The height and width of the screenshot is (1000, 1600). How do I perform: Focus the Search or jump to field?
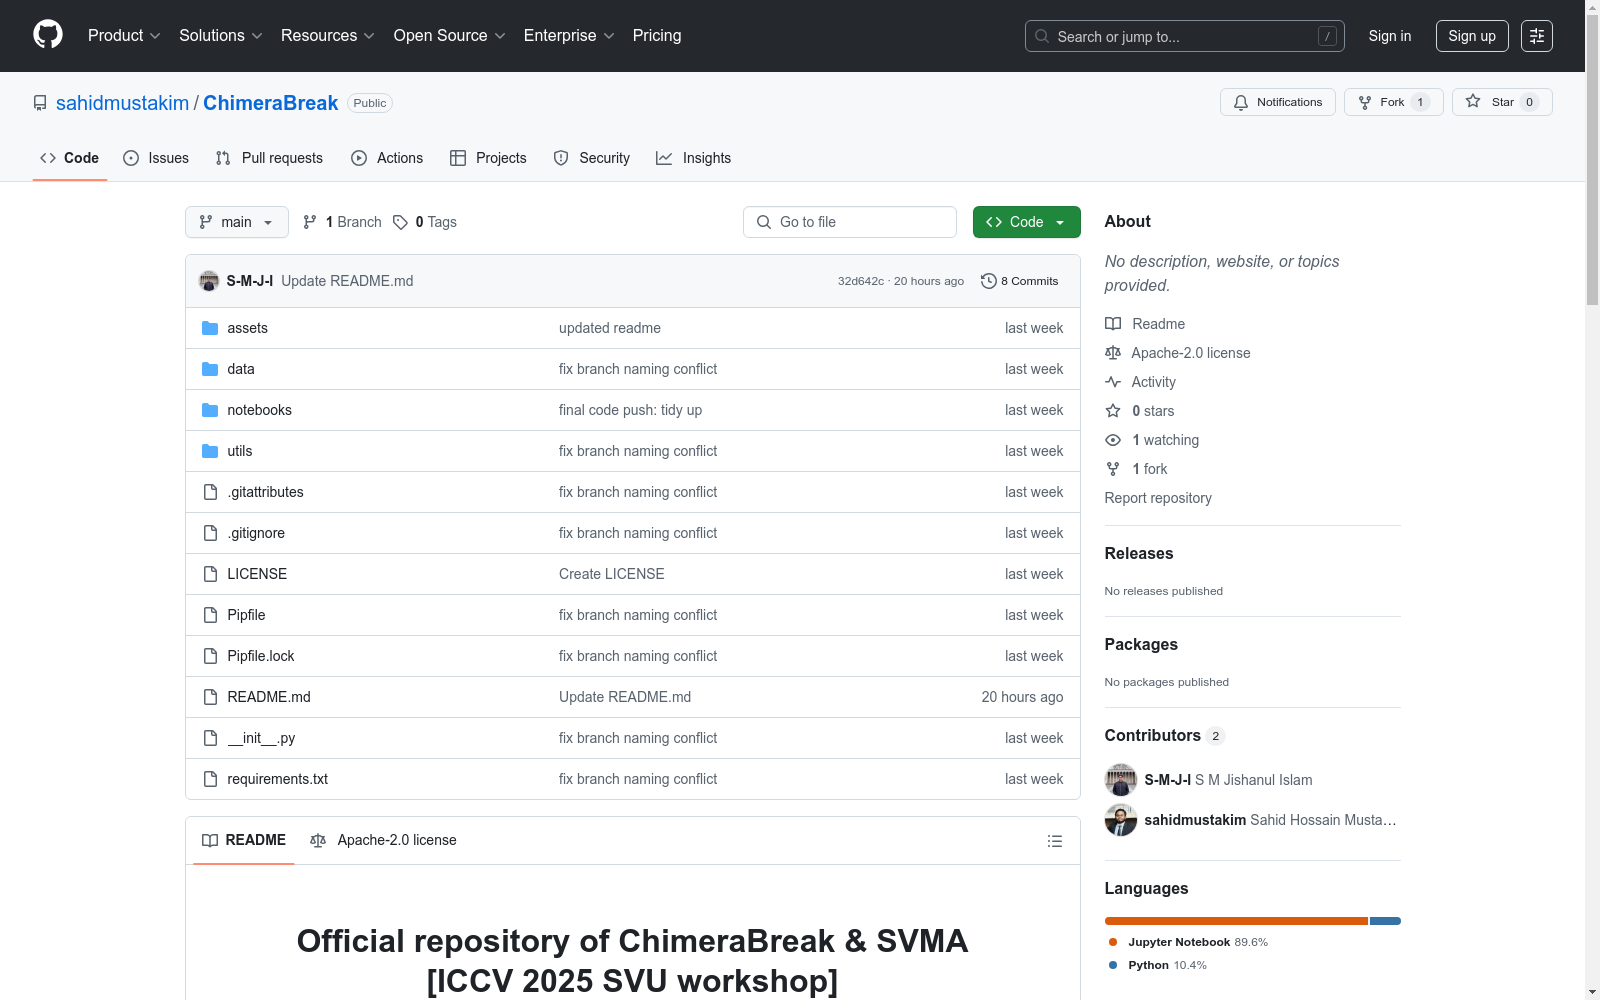[x=1185, y=36]
